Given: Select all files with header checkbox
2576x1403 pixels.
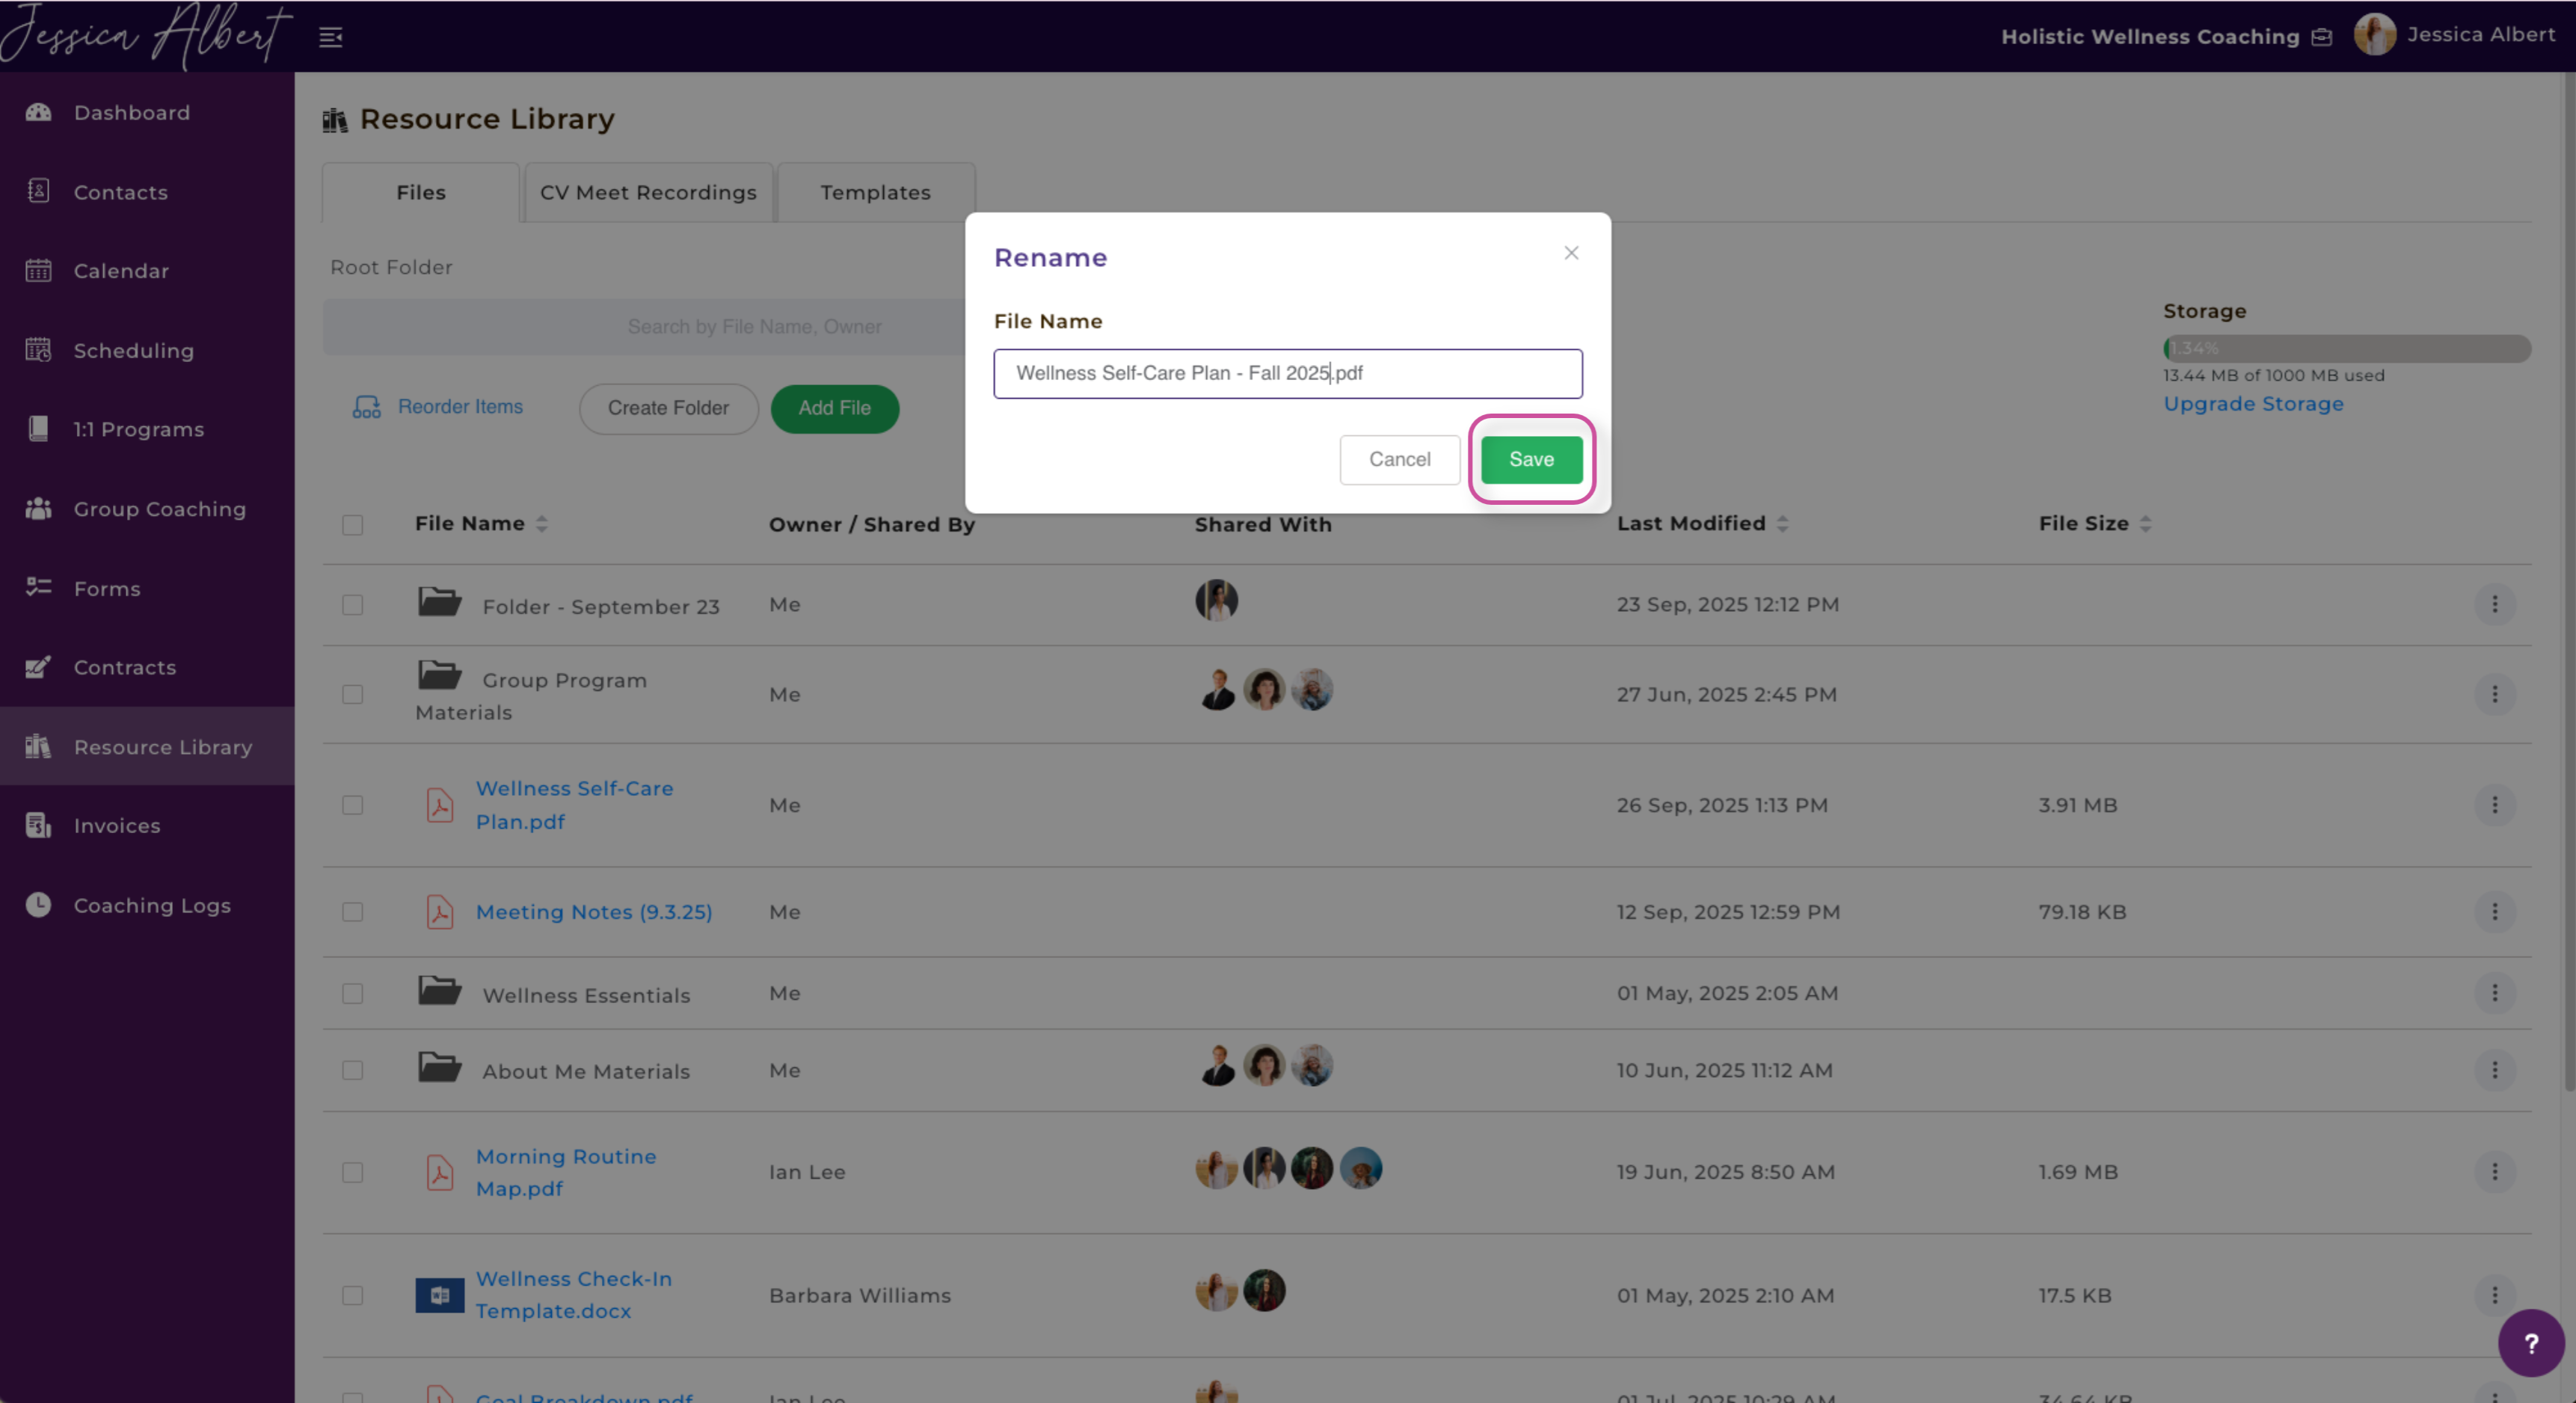Looking at the screenshot, I should tap(352, 525).
